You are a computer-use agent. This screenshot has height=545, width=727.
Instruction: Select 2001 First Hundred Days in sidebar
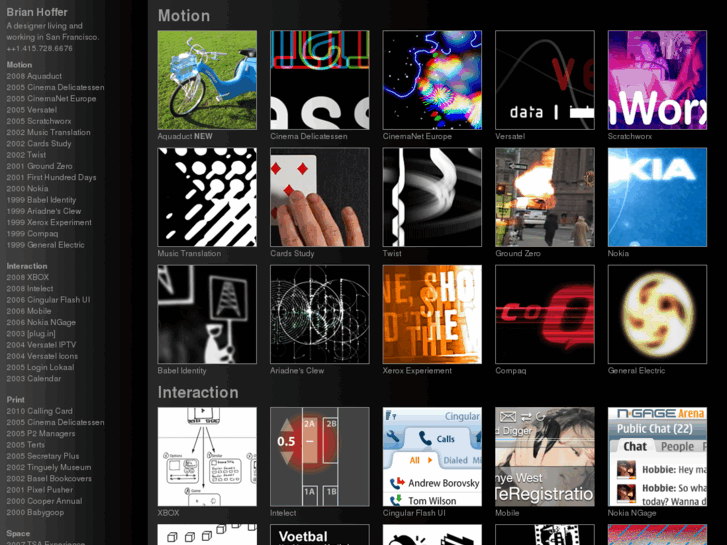point(51,177)
